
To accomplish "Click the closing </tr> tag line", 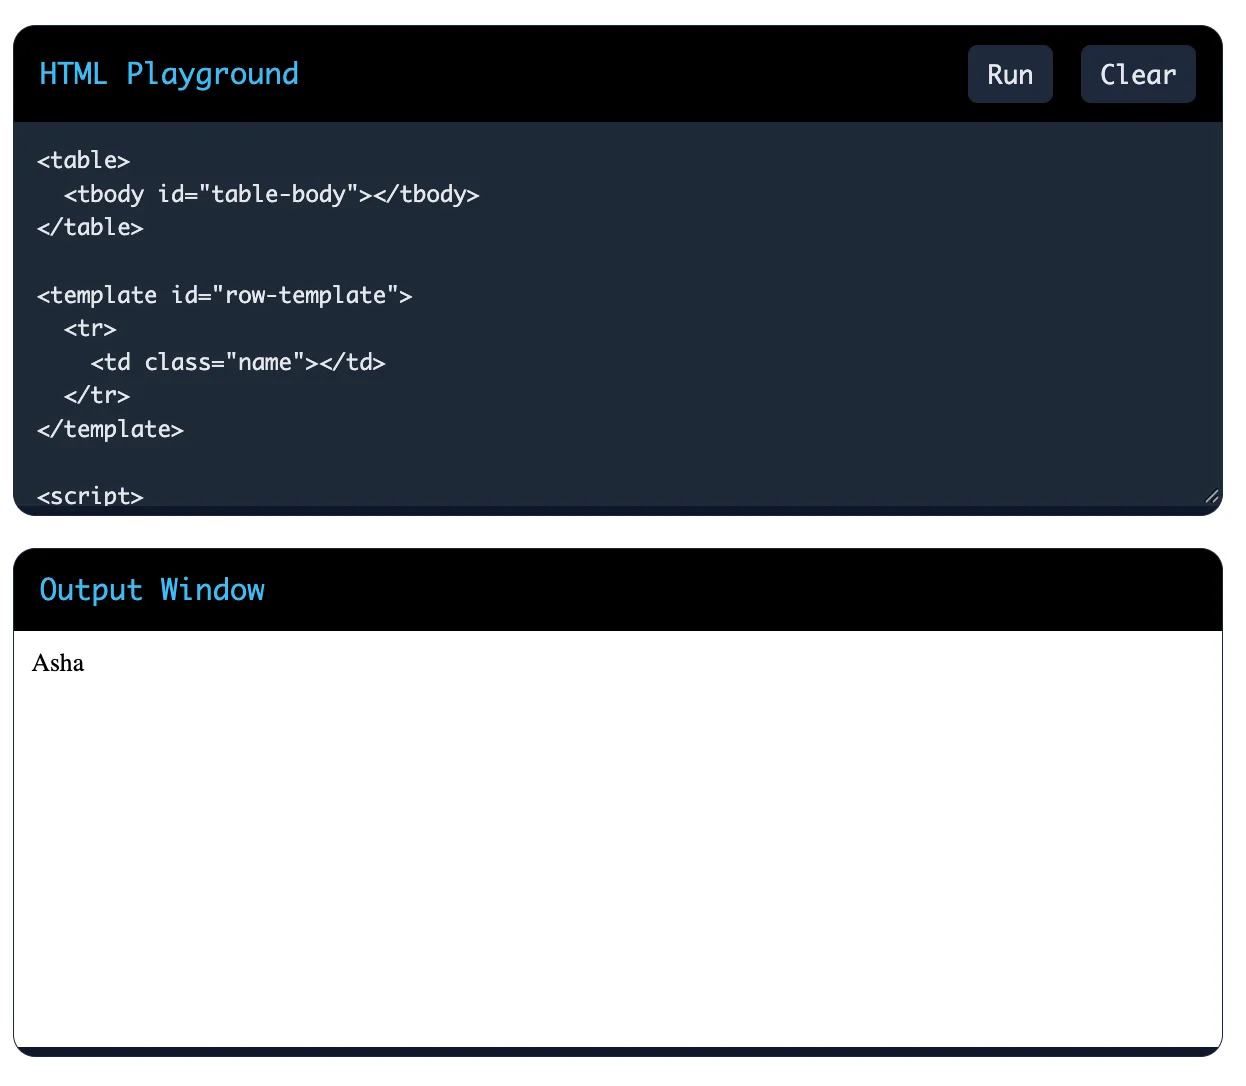I will point(97,395).
